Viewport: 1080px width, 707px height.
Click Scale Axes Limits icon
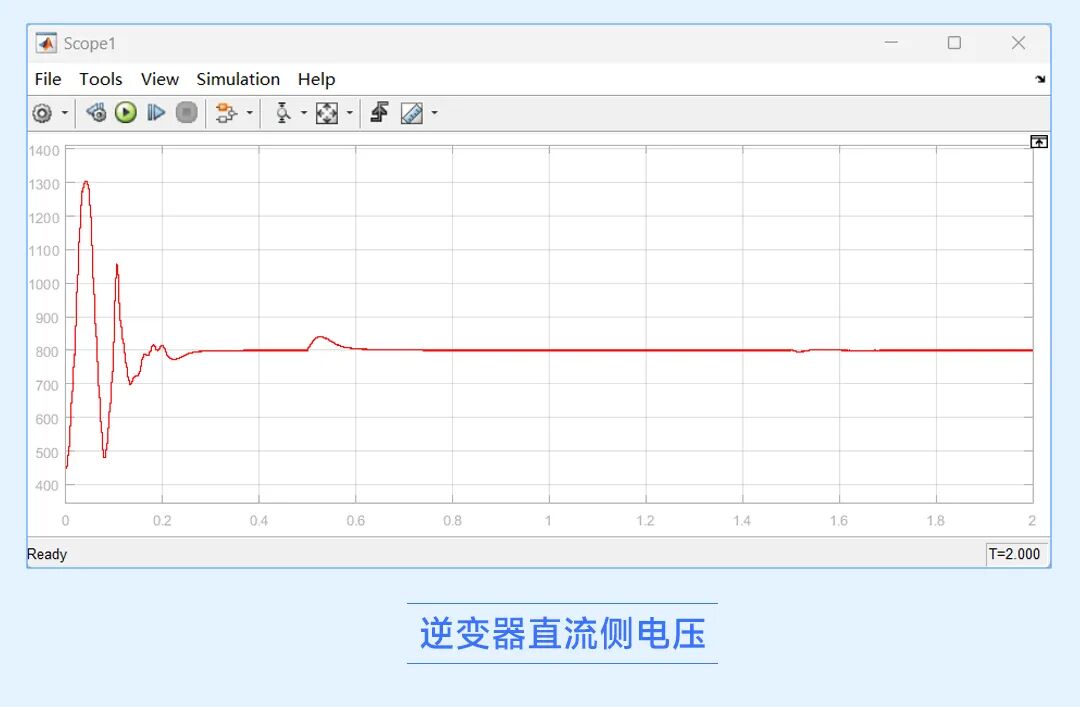(x=327, y=113)
